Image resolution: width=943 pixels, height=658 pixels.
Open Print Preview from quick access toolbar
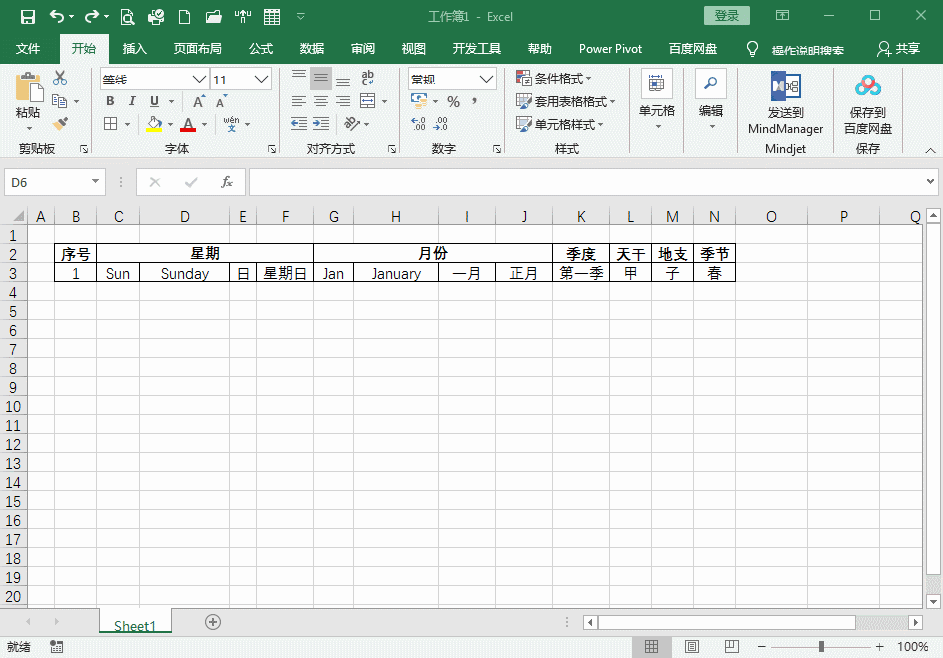(x=127, y=17)
